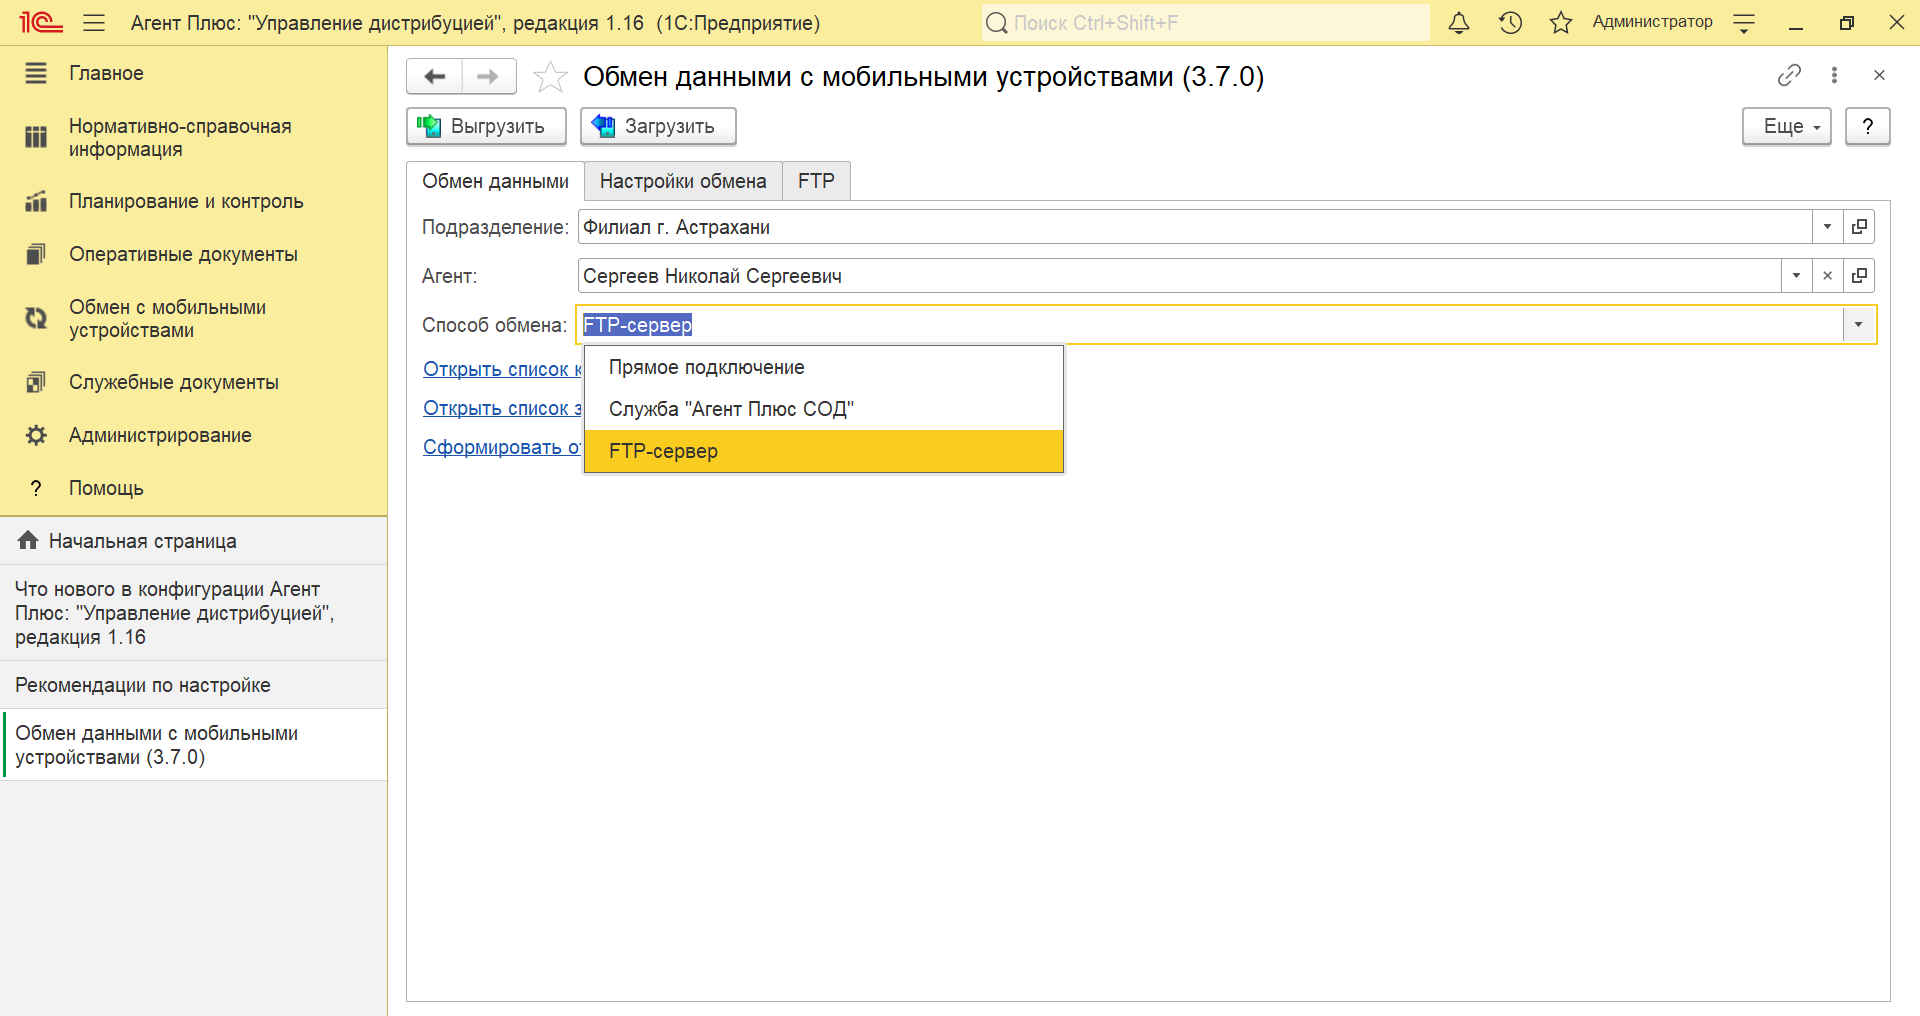Viewport: 1920px width, 1016px height.
Task: Open help with the ? button
Action: (x=1867, y=126)
